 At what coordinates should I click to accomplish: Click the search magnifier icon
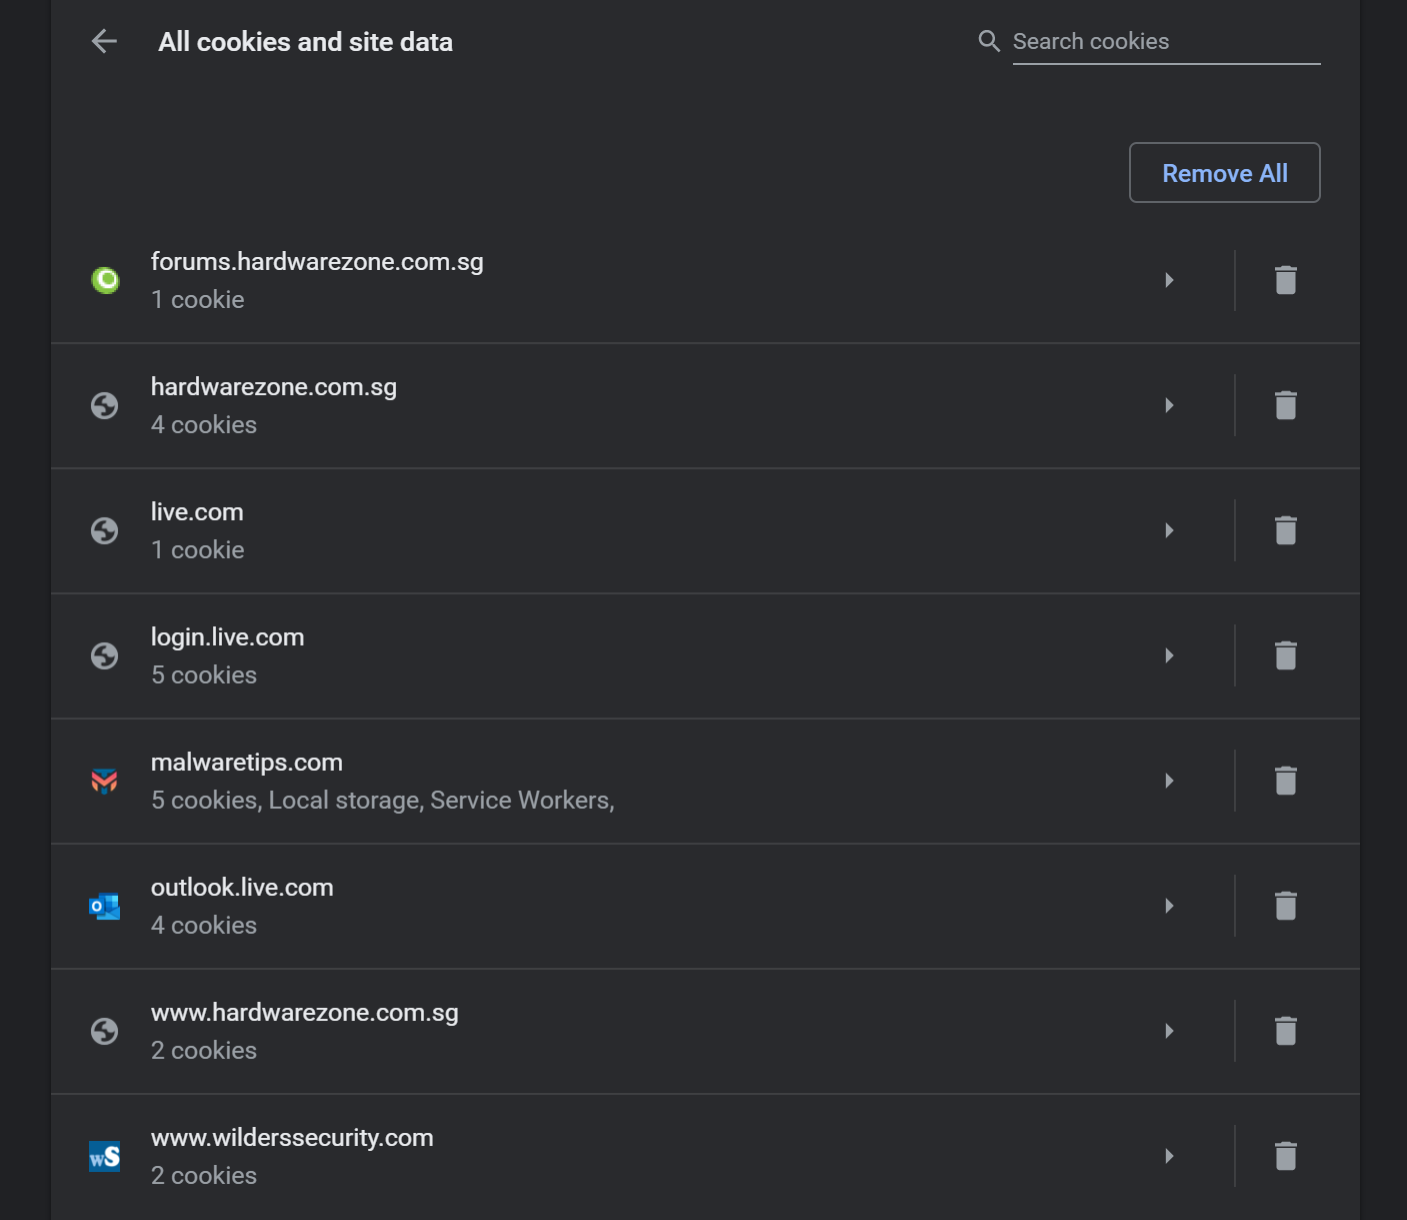989,41
